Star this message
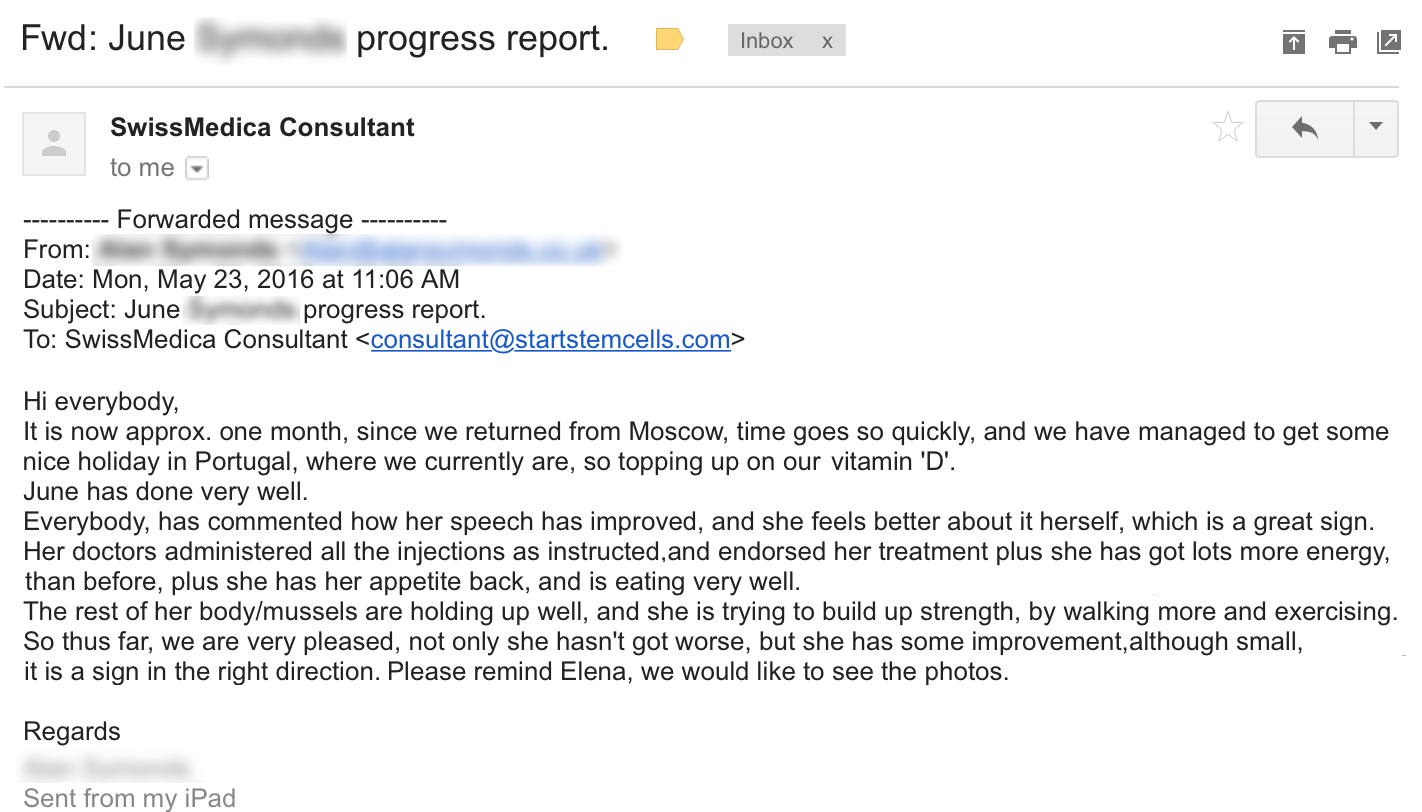Image resolution: width=1422 pixels, height=812 pixels. point(1227,128)
